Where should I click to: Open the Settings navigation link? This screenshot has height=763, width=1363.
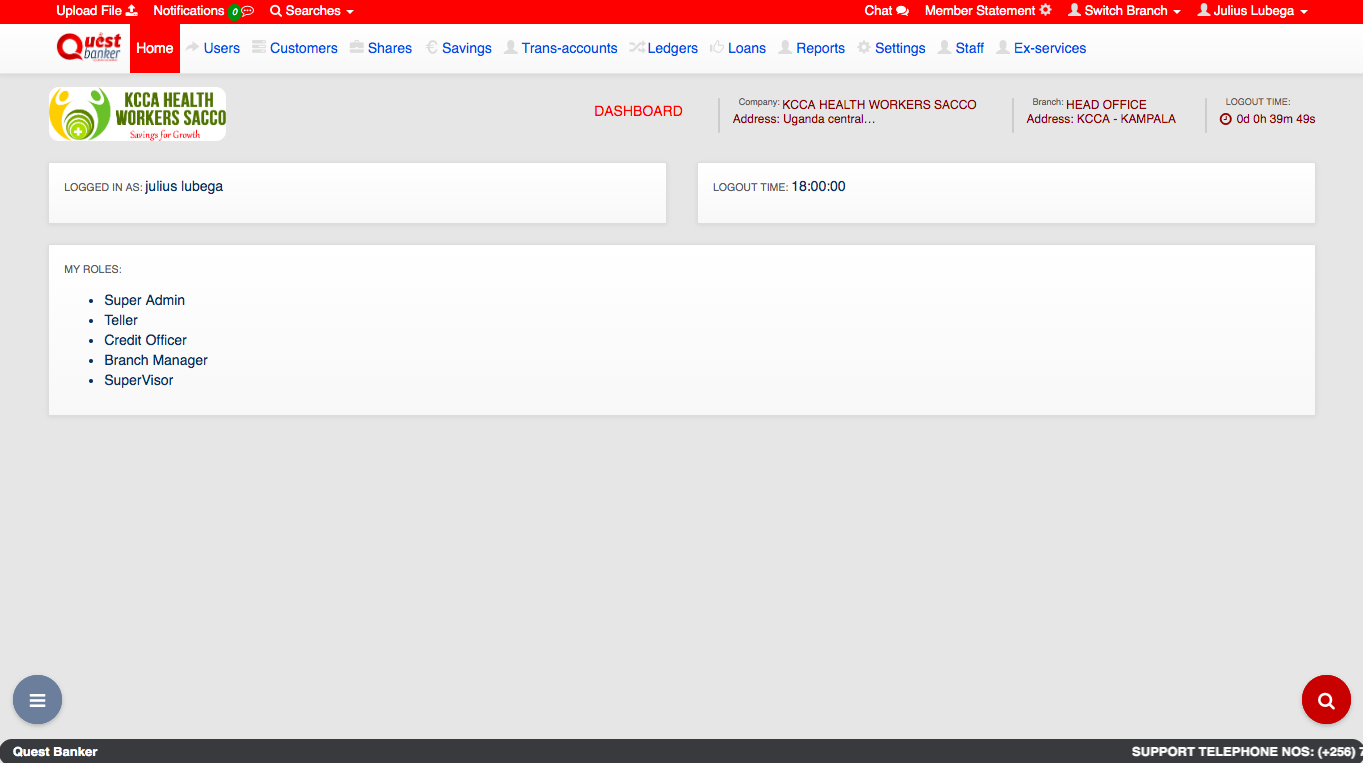click(x=899, y=48)
